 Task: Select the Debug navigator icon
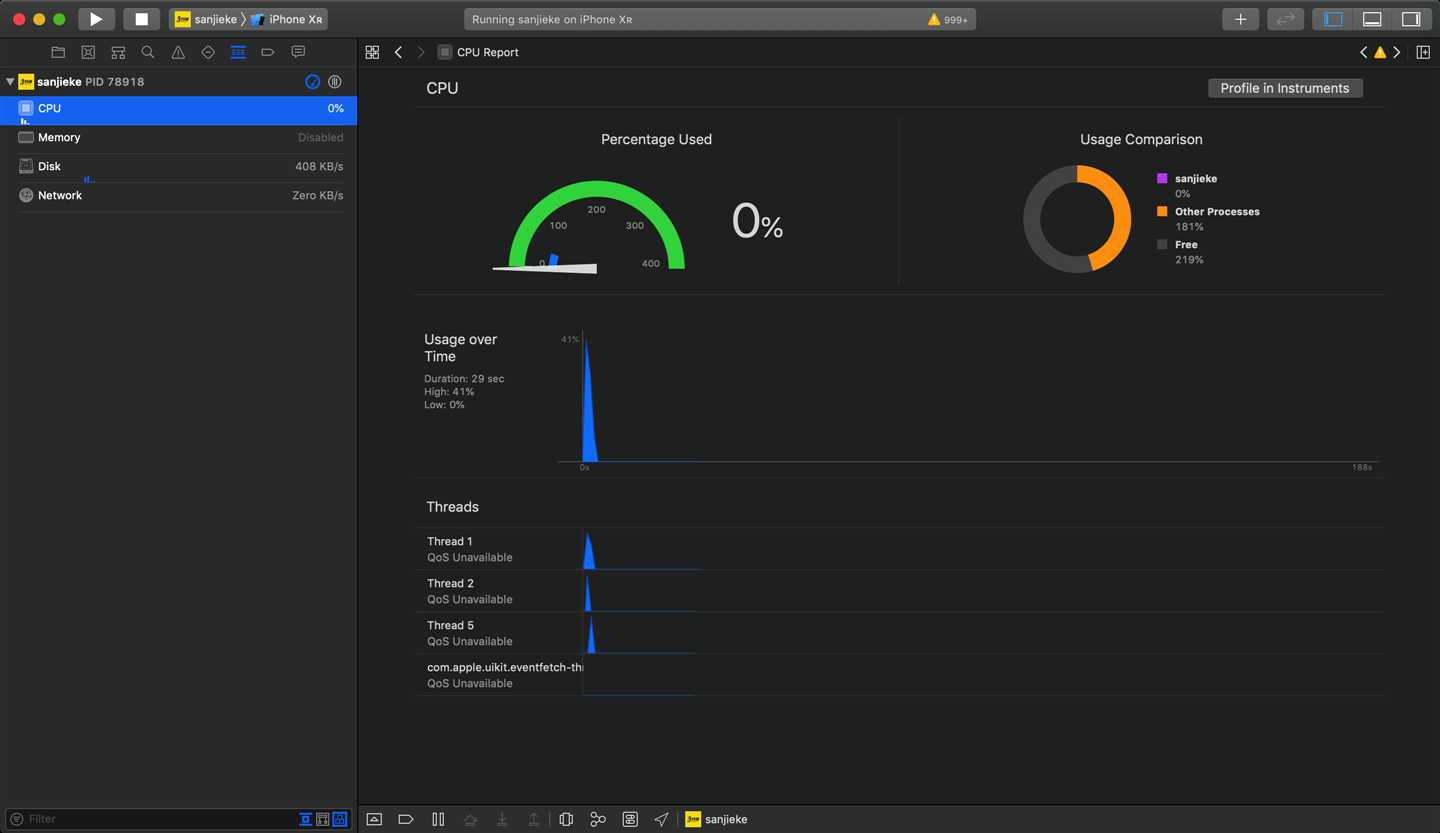coord(238,52)
